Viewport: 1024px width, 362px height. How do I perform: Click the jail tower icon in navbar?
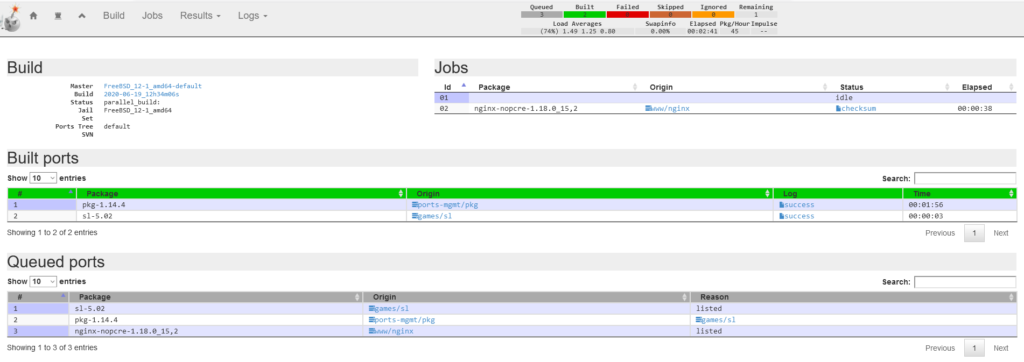(x=57, y=16)
